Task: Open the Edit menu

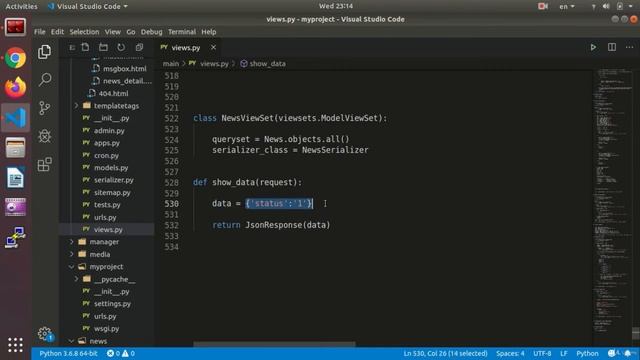Action: pos(57,32)
